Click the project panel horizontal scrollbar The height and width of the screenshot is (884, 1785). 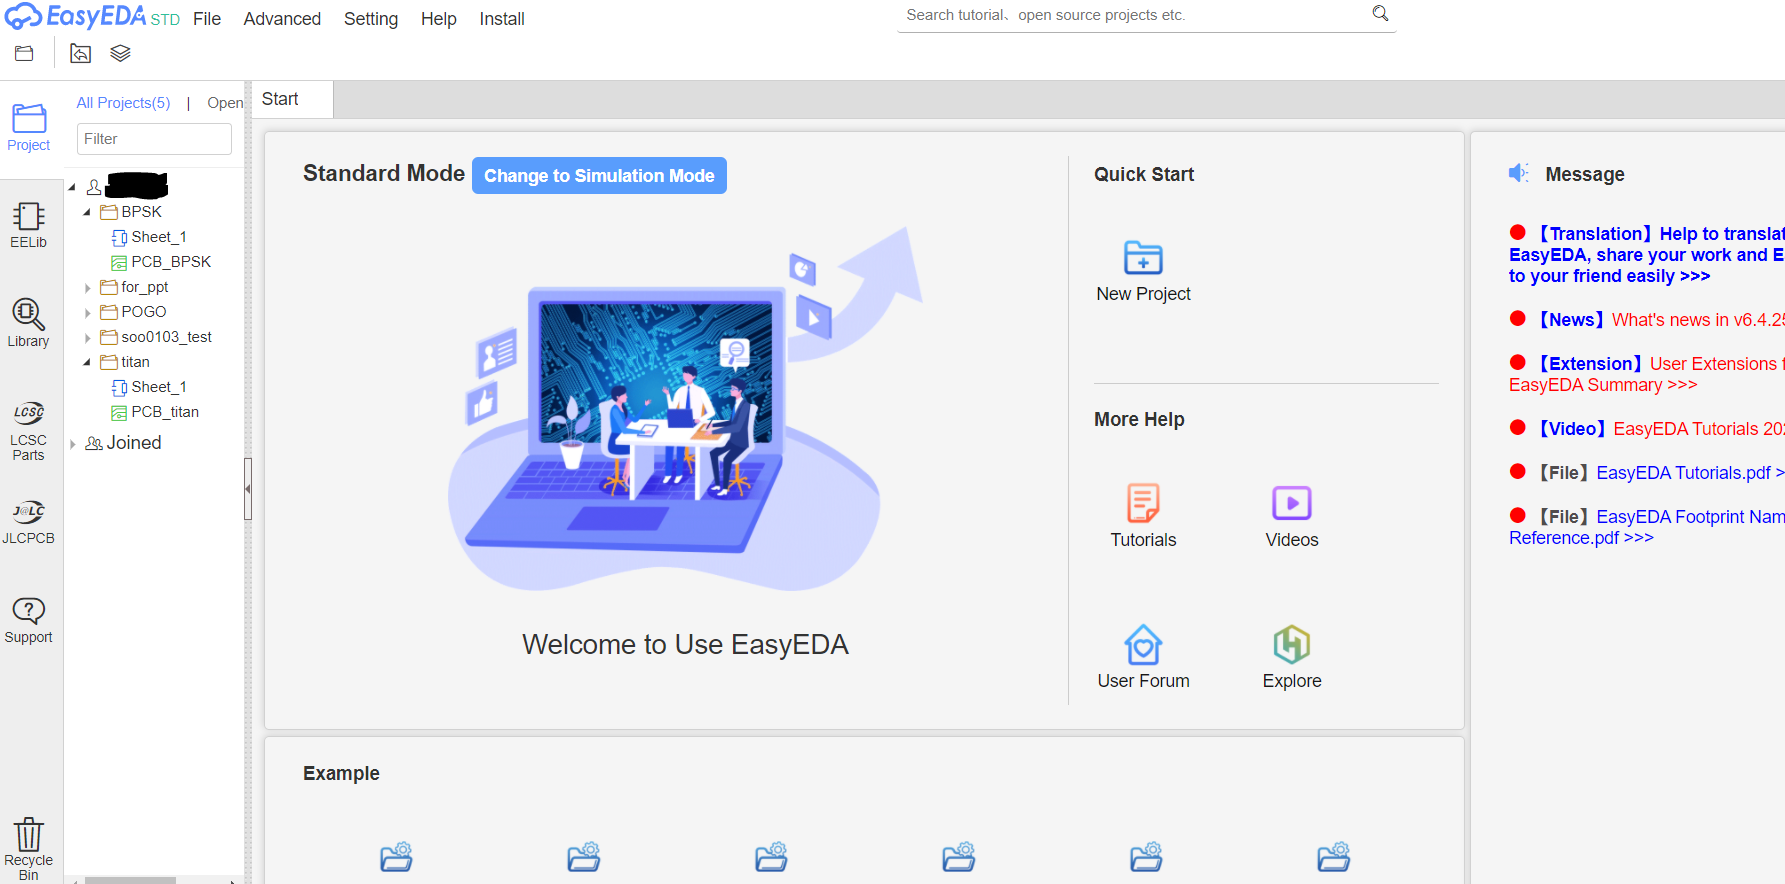[130, 880]
